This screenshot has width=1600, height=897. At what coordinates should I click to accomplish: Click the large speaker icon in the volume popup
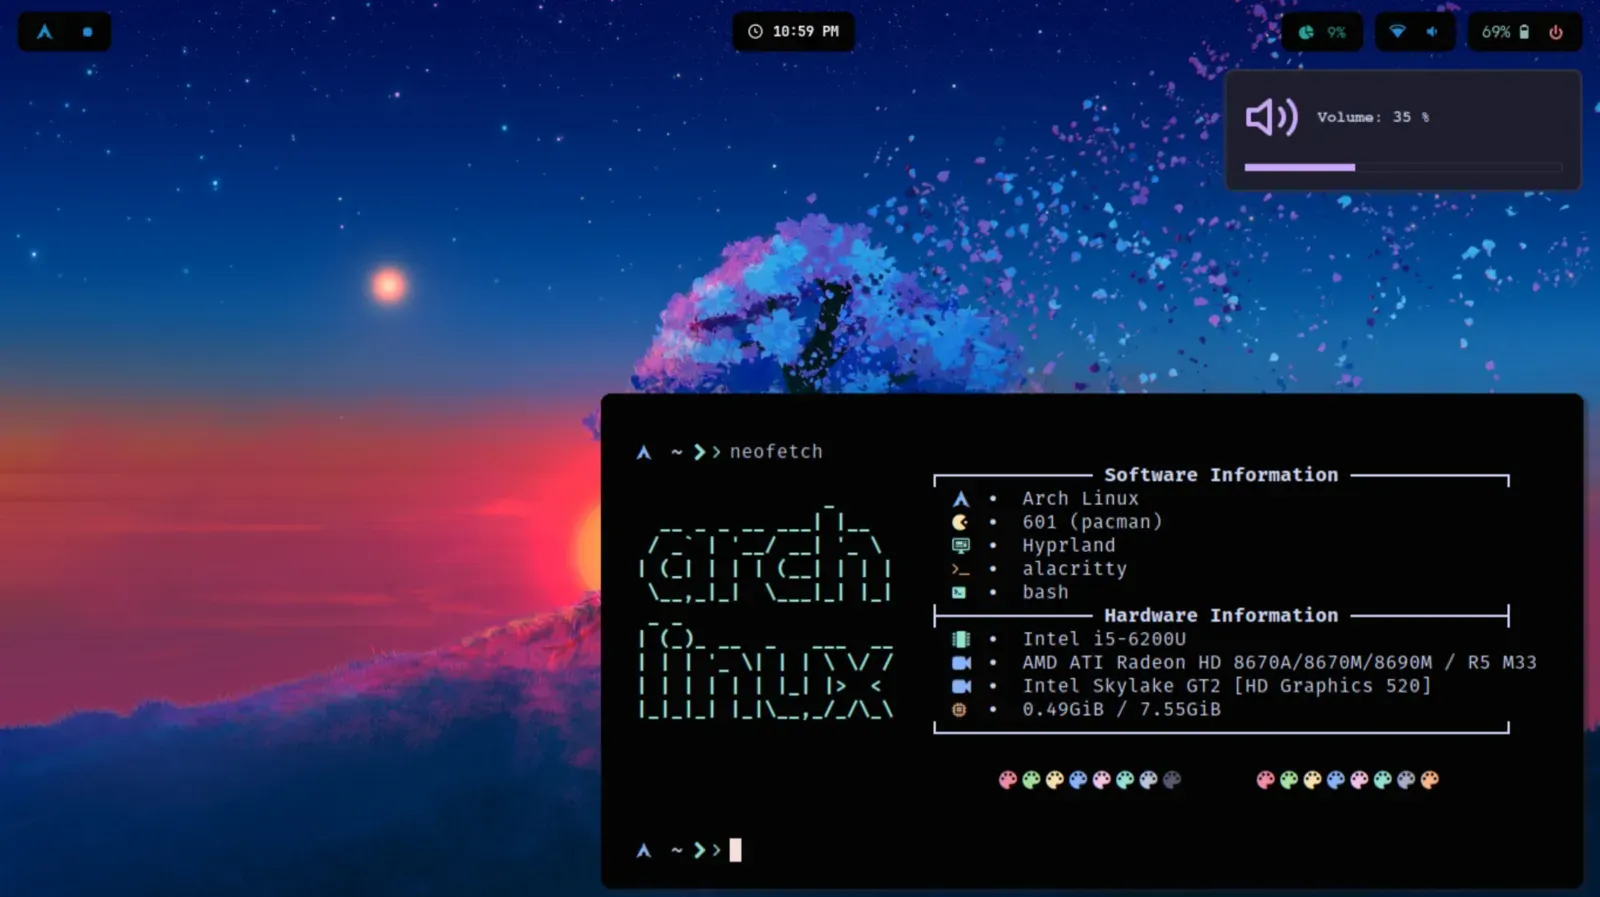pos(1271,117)
